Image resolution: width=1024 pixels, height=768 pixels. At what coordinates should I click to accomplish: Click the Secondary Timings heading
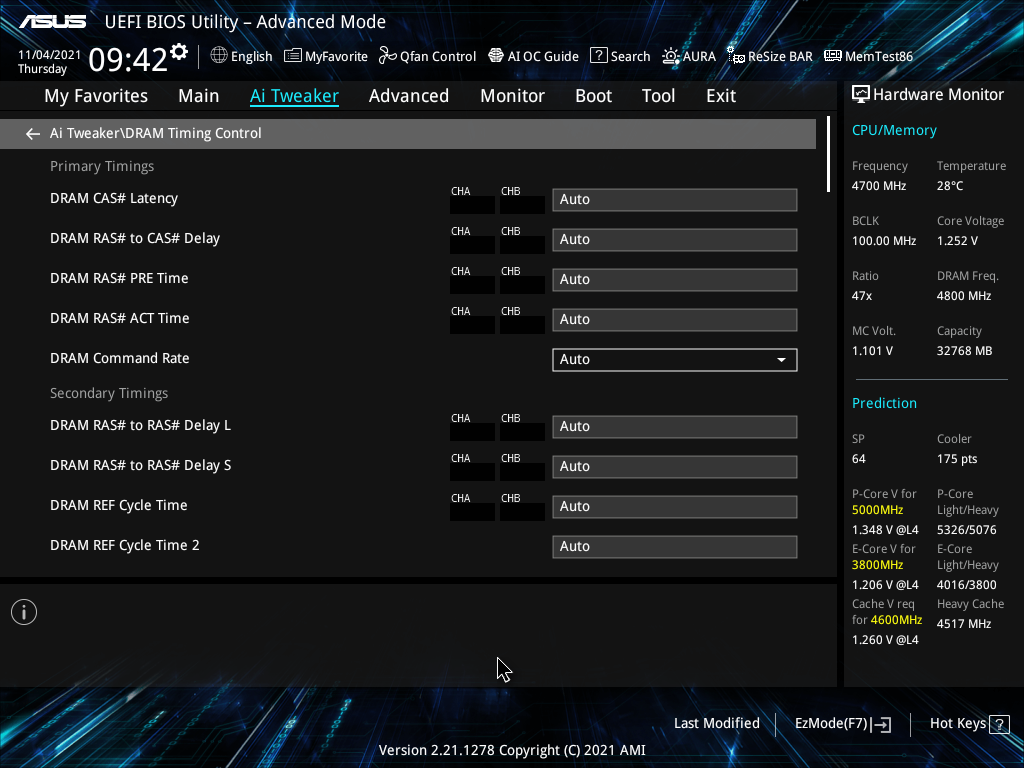coord(109,393)
